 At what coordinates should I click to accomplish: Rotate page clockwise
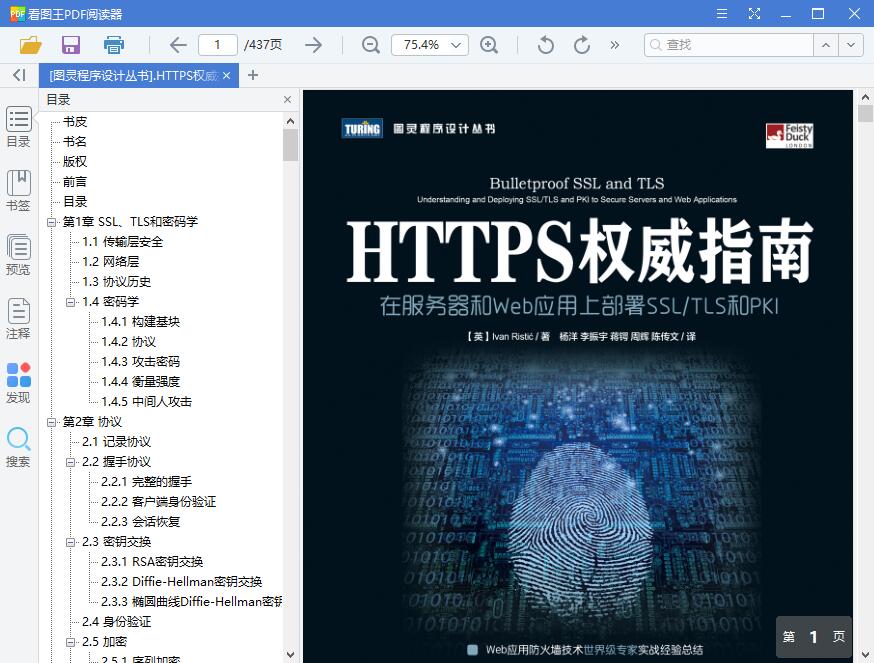[582, 45]
